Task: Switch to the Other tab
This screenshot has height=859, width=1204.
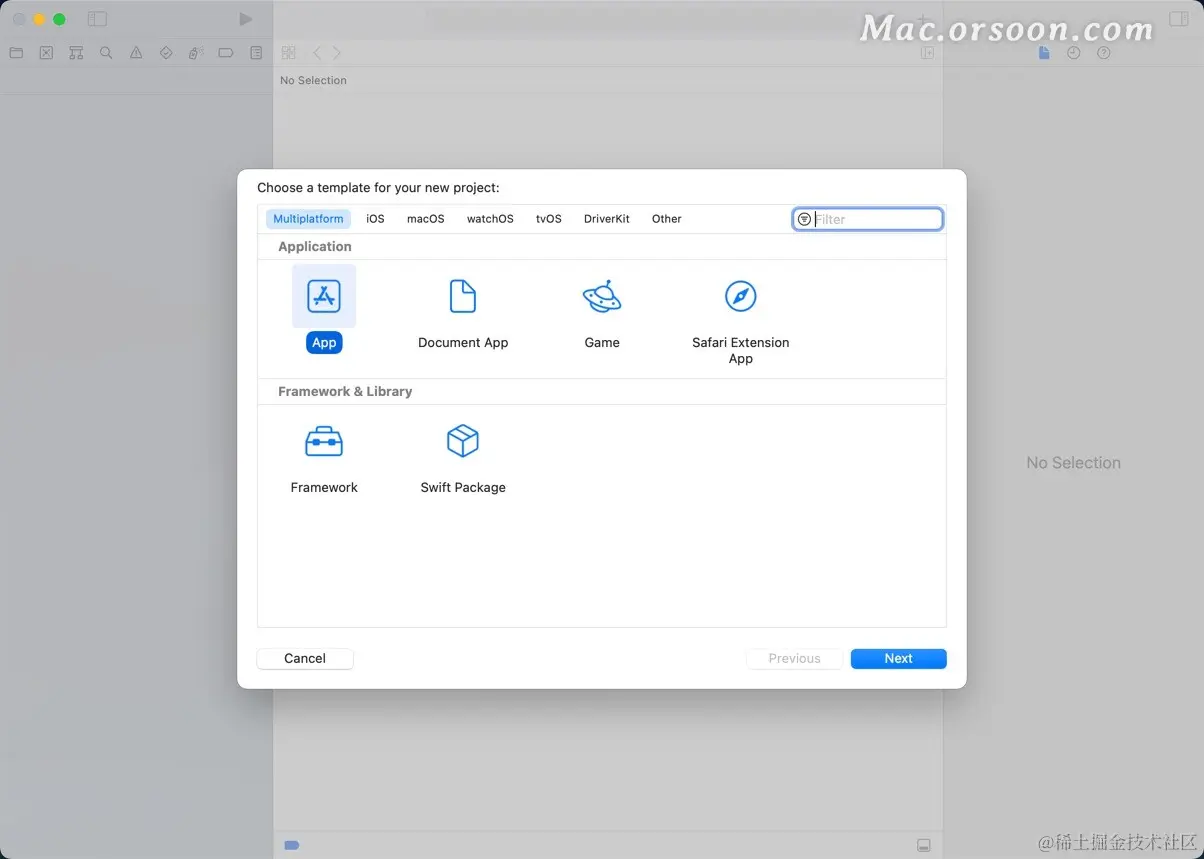Action: click(x=667, y=219)
